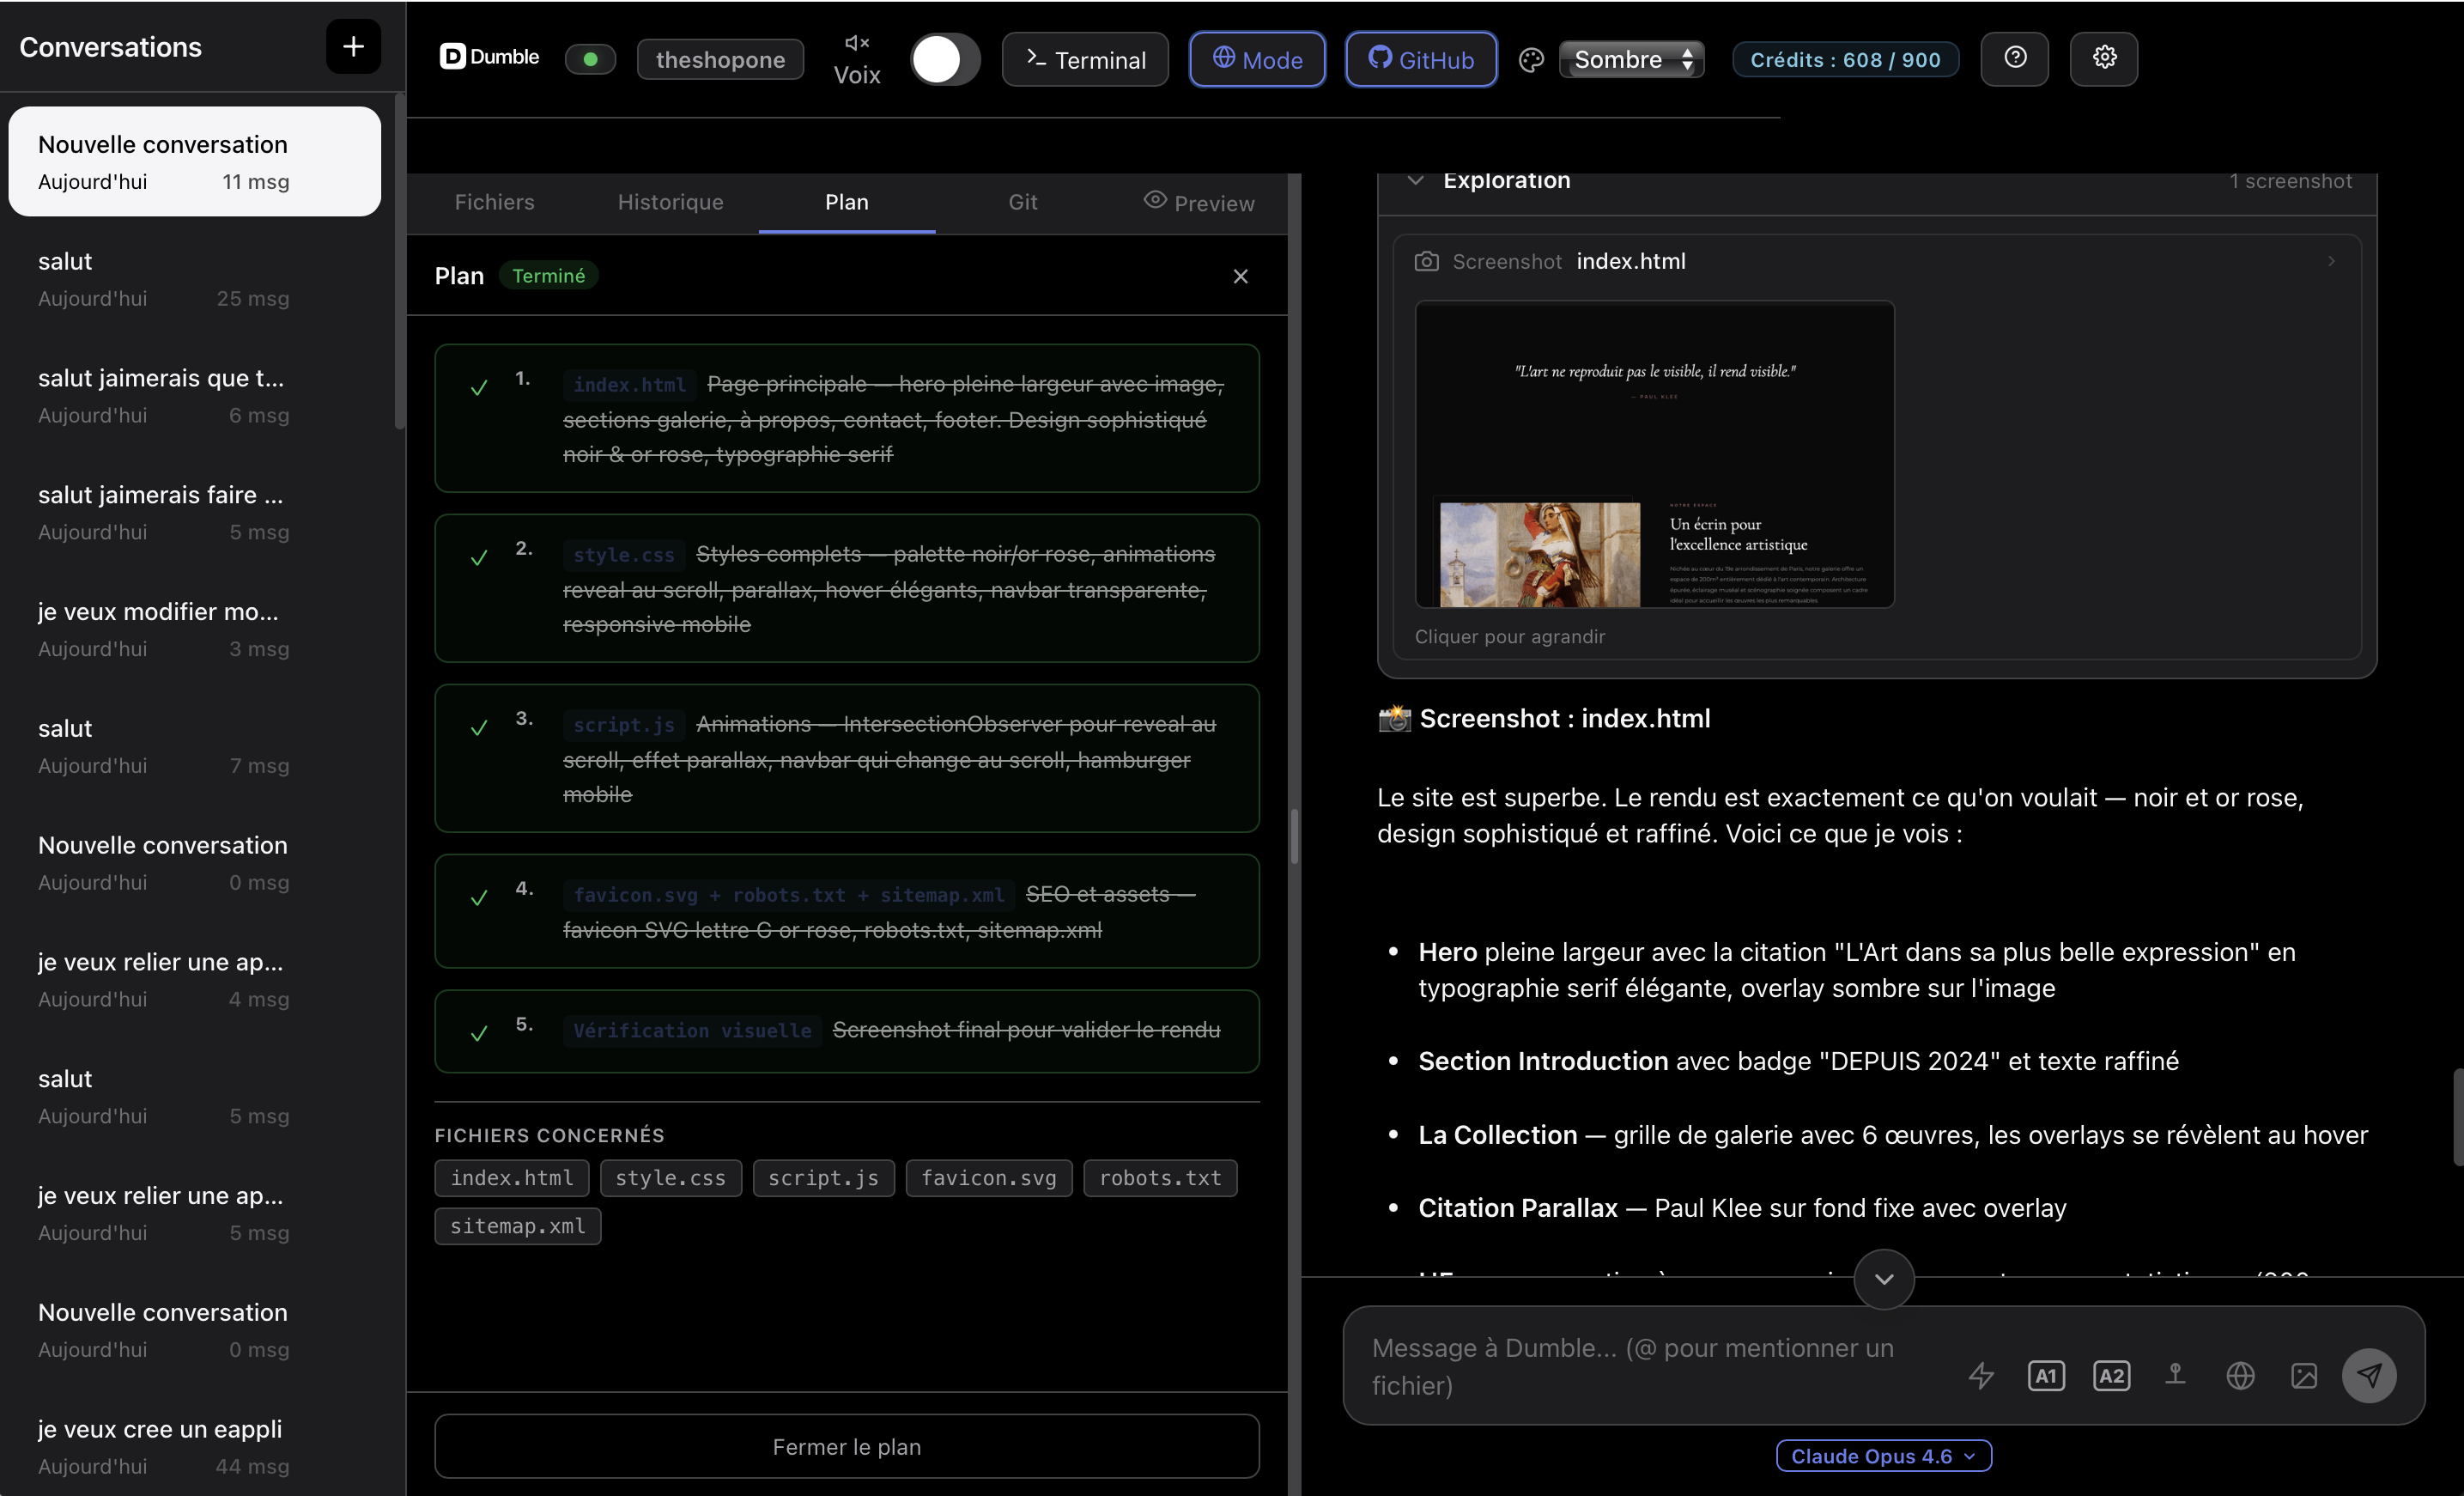Open the Git tab

click(1022, 203)
